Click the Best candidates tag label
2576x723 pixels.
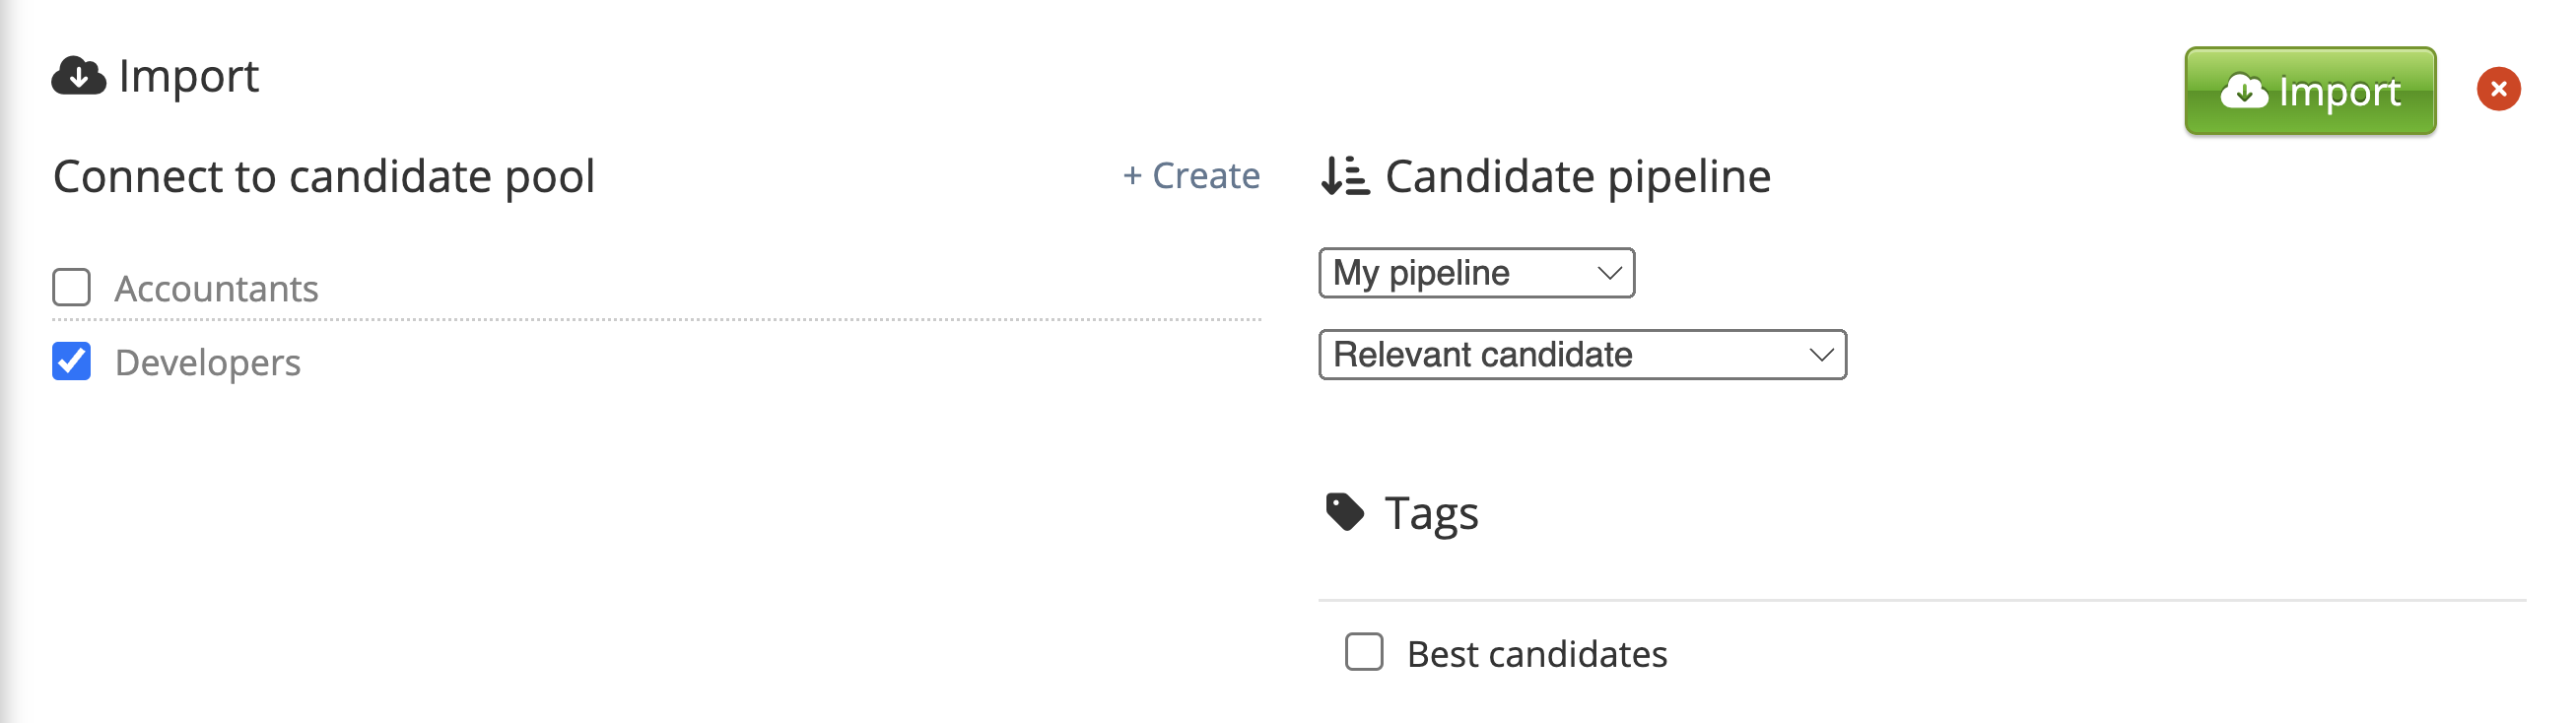pos(1537,654)
